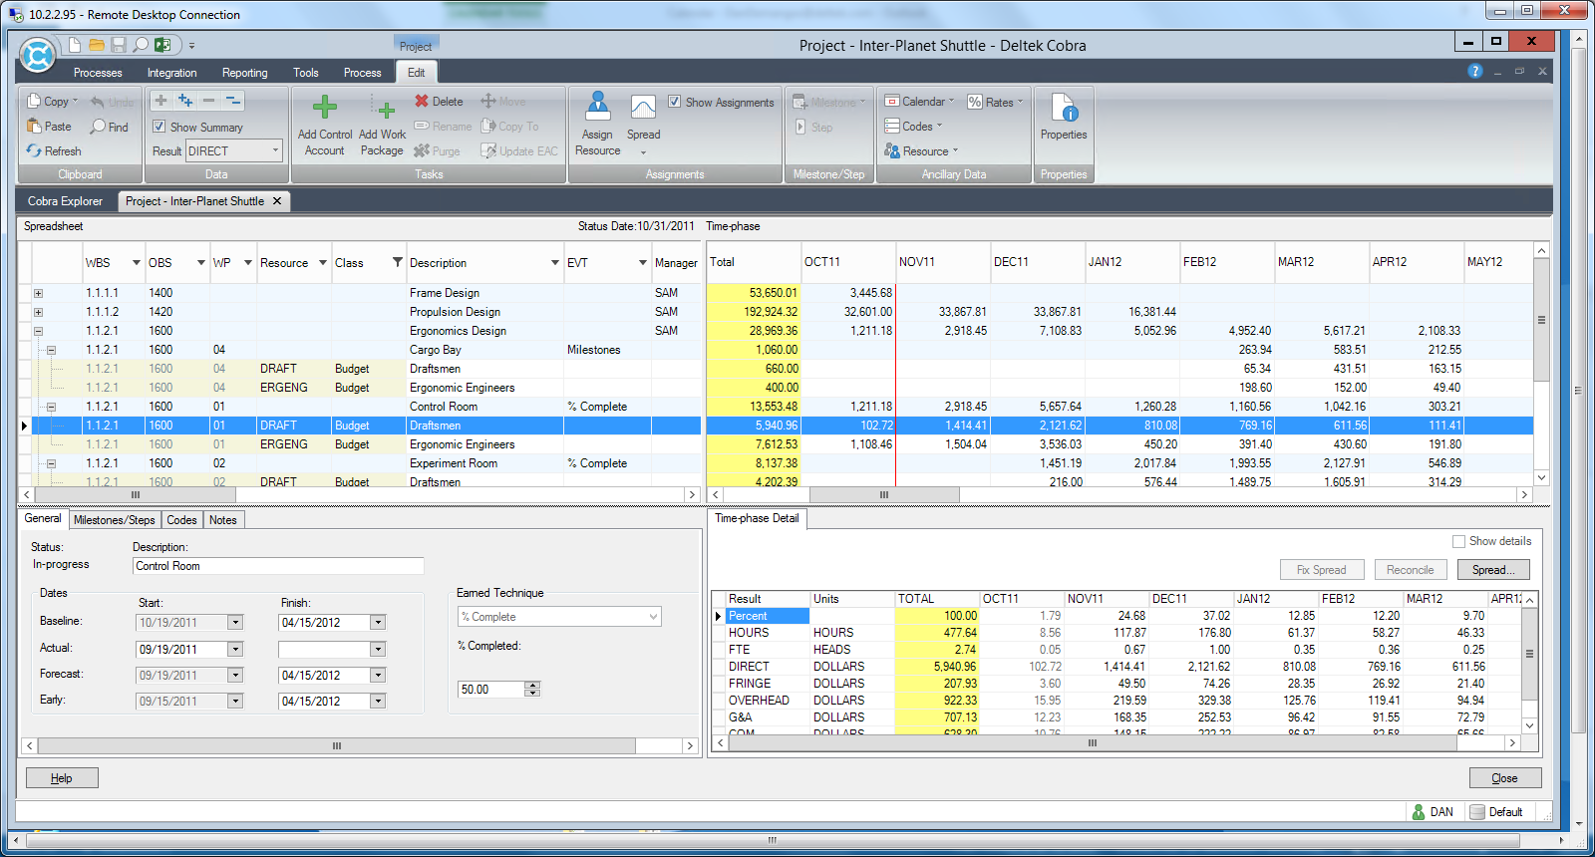The width and height of the screenshot is (1595, 857).
Task: Select the Ergonomic Engineers row with total 7,612.53
Action: tap(776, 444)
